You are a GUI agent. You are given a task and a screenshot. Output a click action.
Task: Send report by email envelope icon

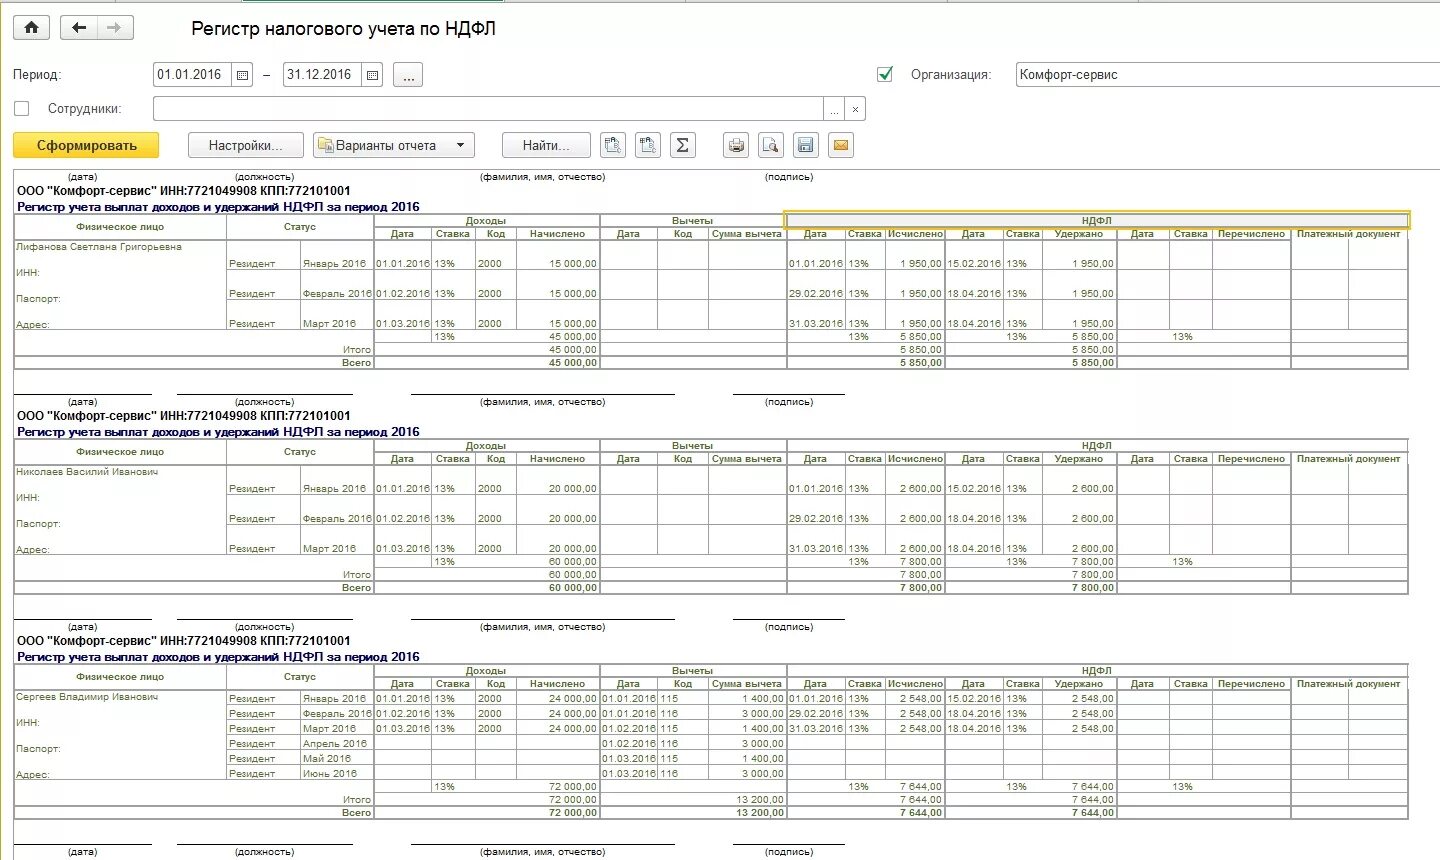841,145
